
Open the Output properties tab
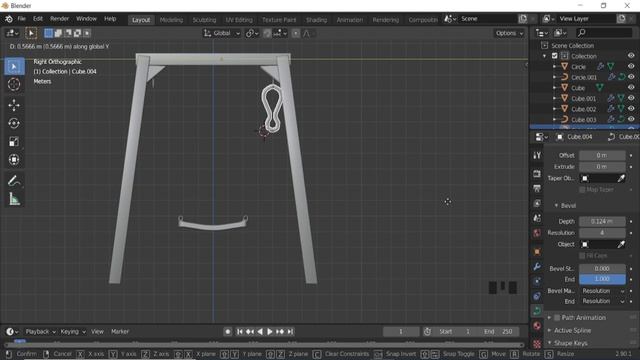click(x=537, y=189)
